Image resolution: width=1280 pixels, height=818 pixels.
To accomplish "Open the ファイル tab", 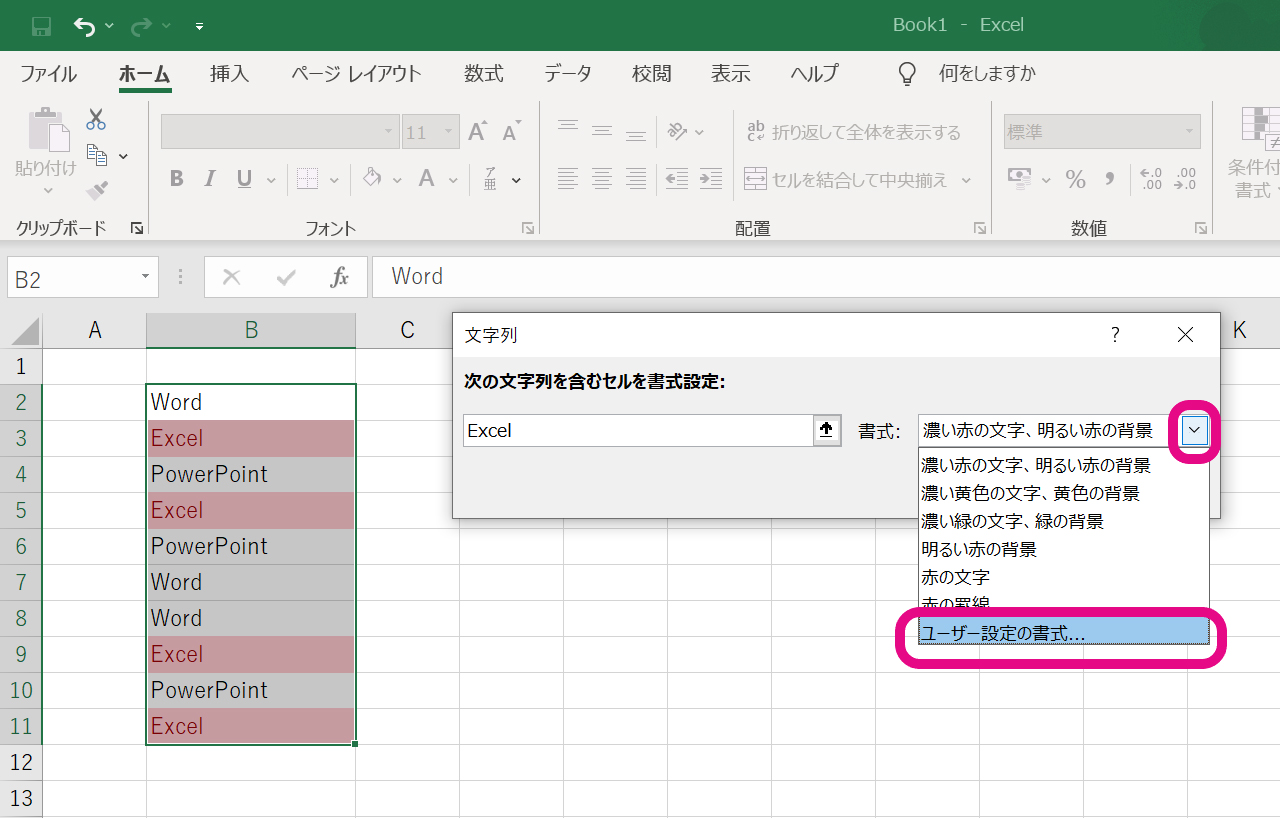I will pos(48,74).
